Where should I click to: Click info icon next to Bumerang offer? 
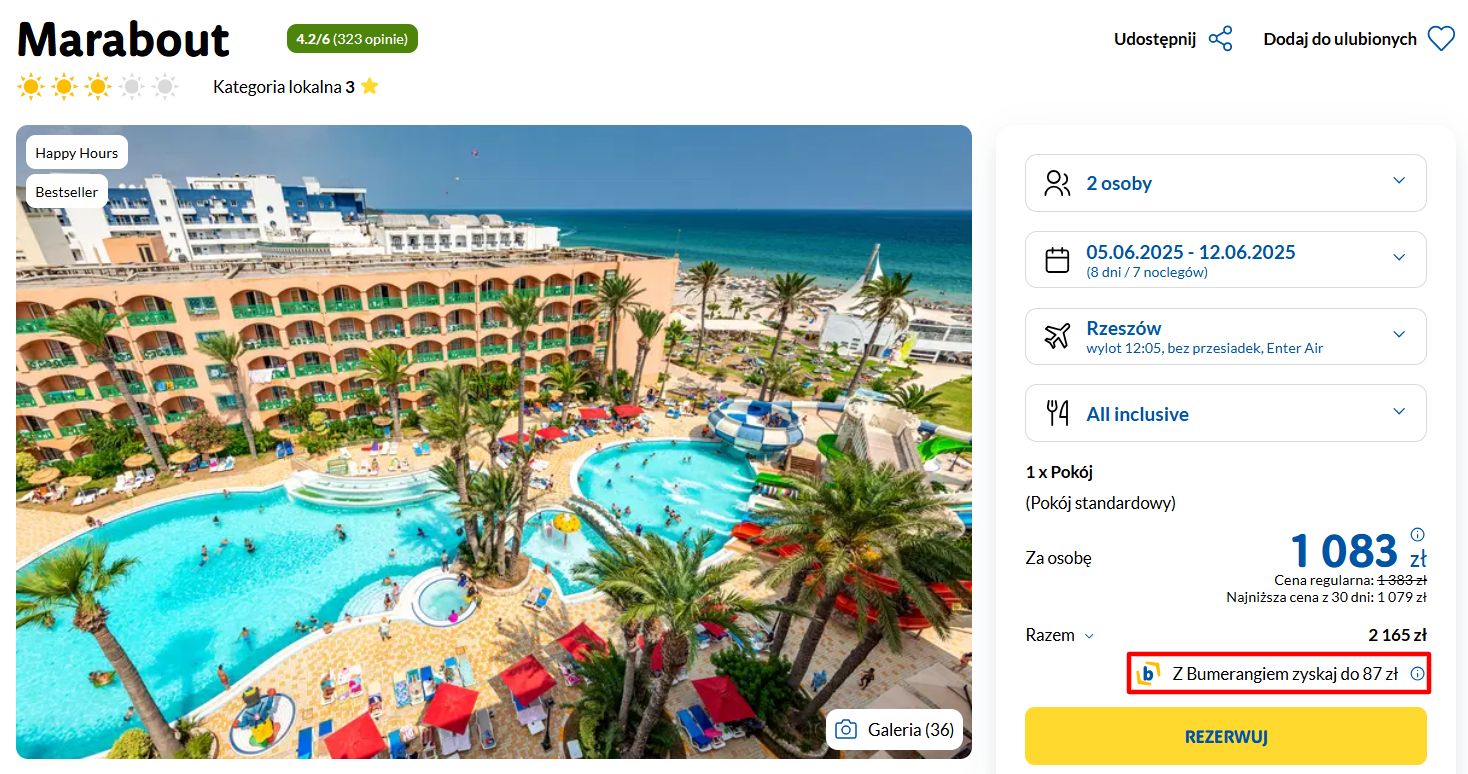[x=1417, y=674]
